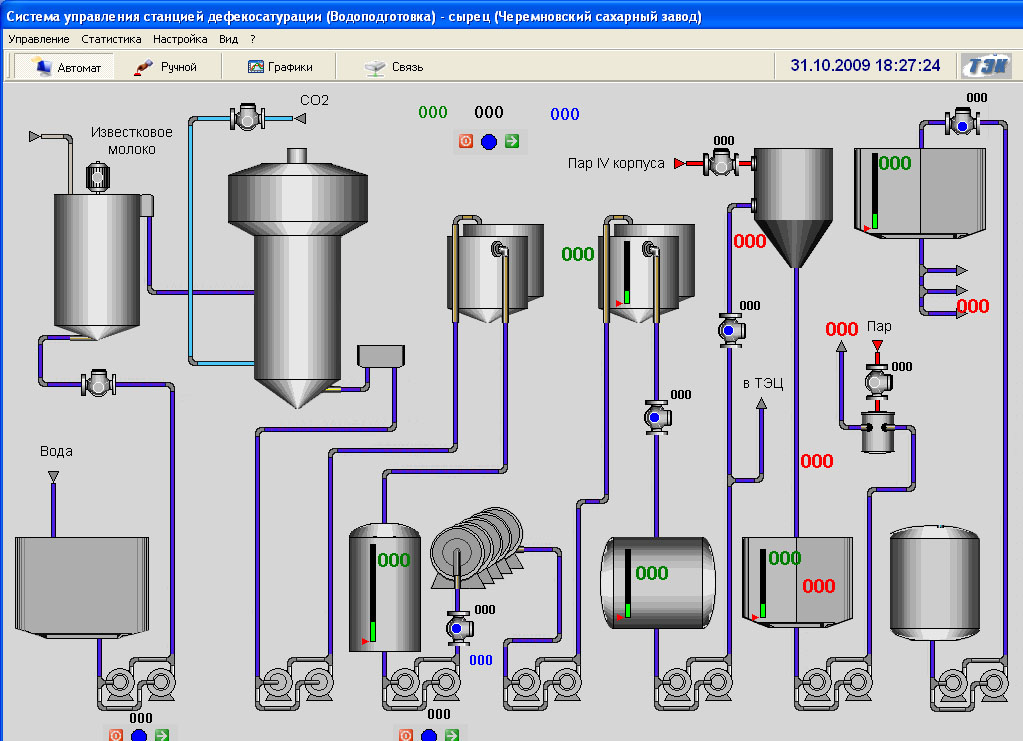Click the valve on the CO2 supply line
Screen dimensions: 1023x741
pyautogui.click(x=244, y=117)
